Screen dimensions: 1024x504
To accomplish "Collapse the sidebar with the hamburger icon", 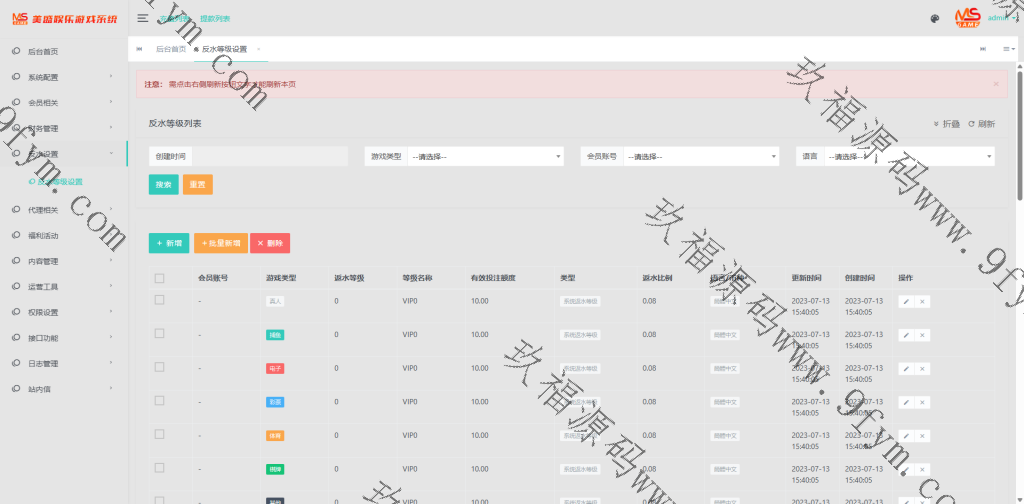I will tap(143, 18).
